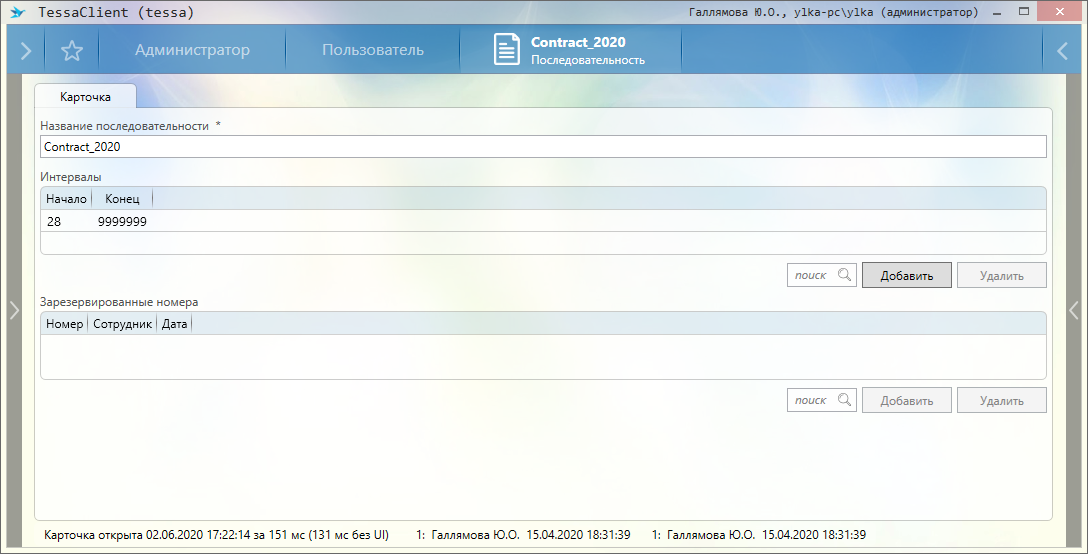Click the Contract_2020 document icon

(508, 50)
